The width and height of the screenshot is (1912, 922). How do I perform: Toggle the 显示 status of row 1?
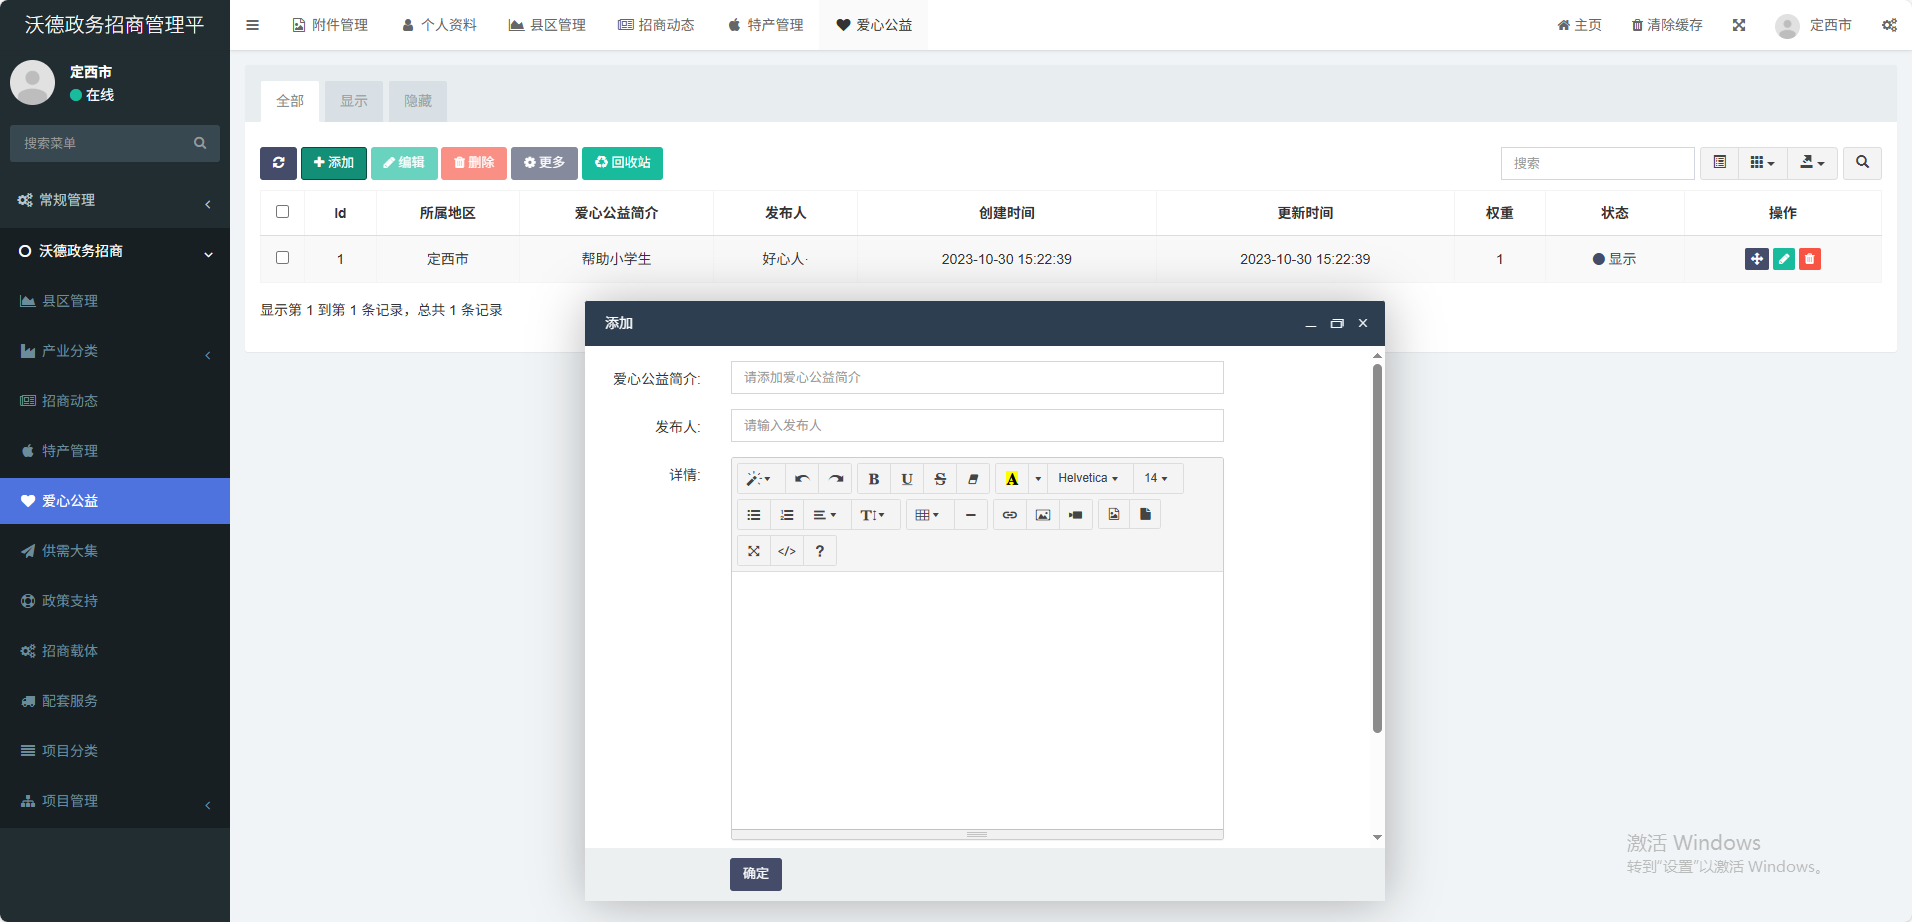(1614, 259)
